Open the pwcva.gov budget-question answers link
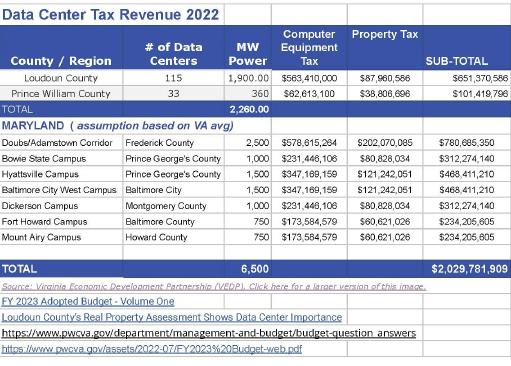 coord(209,333)
